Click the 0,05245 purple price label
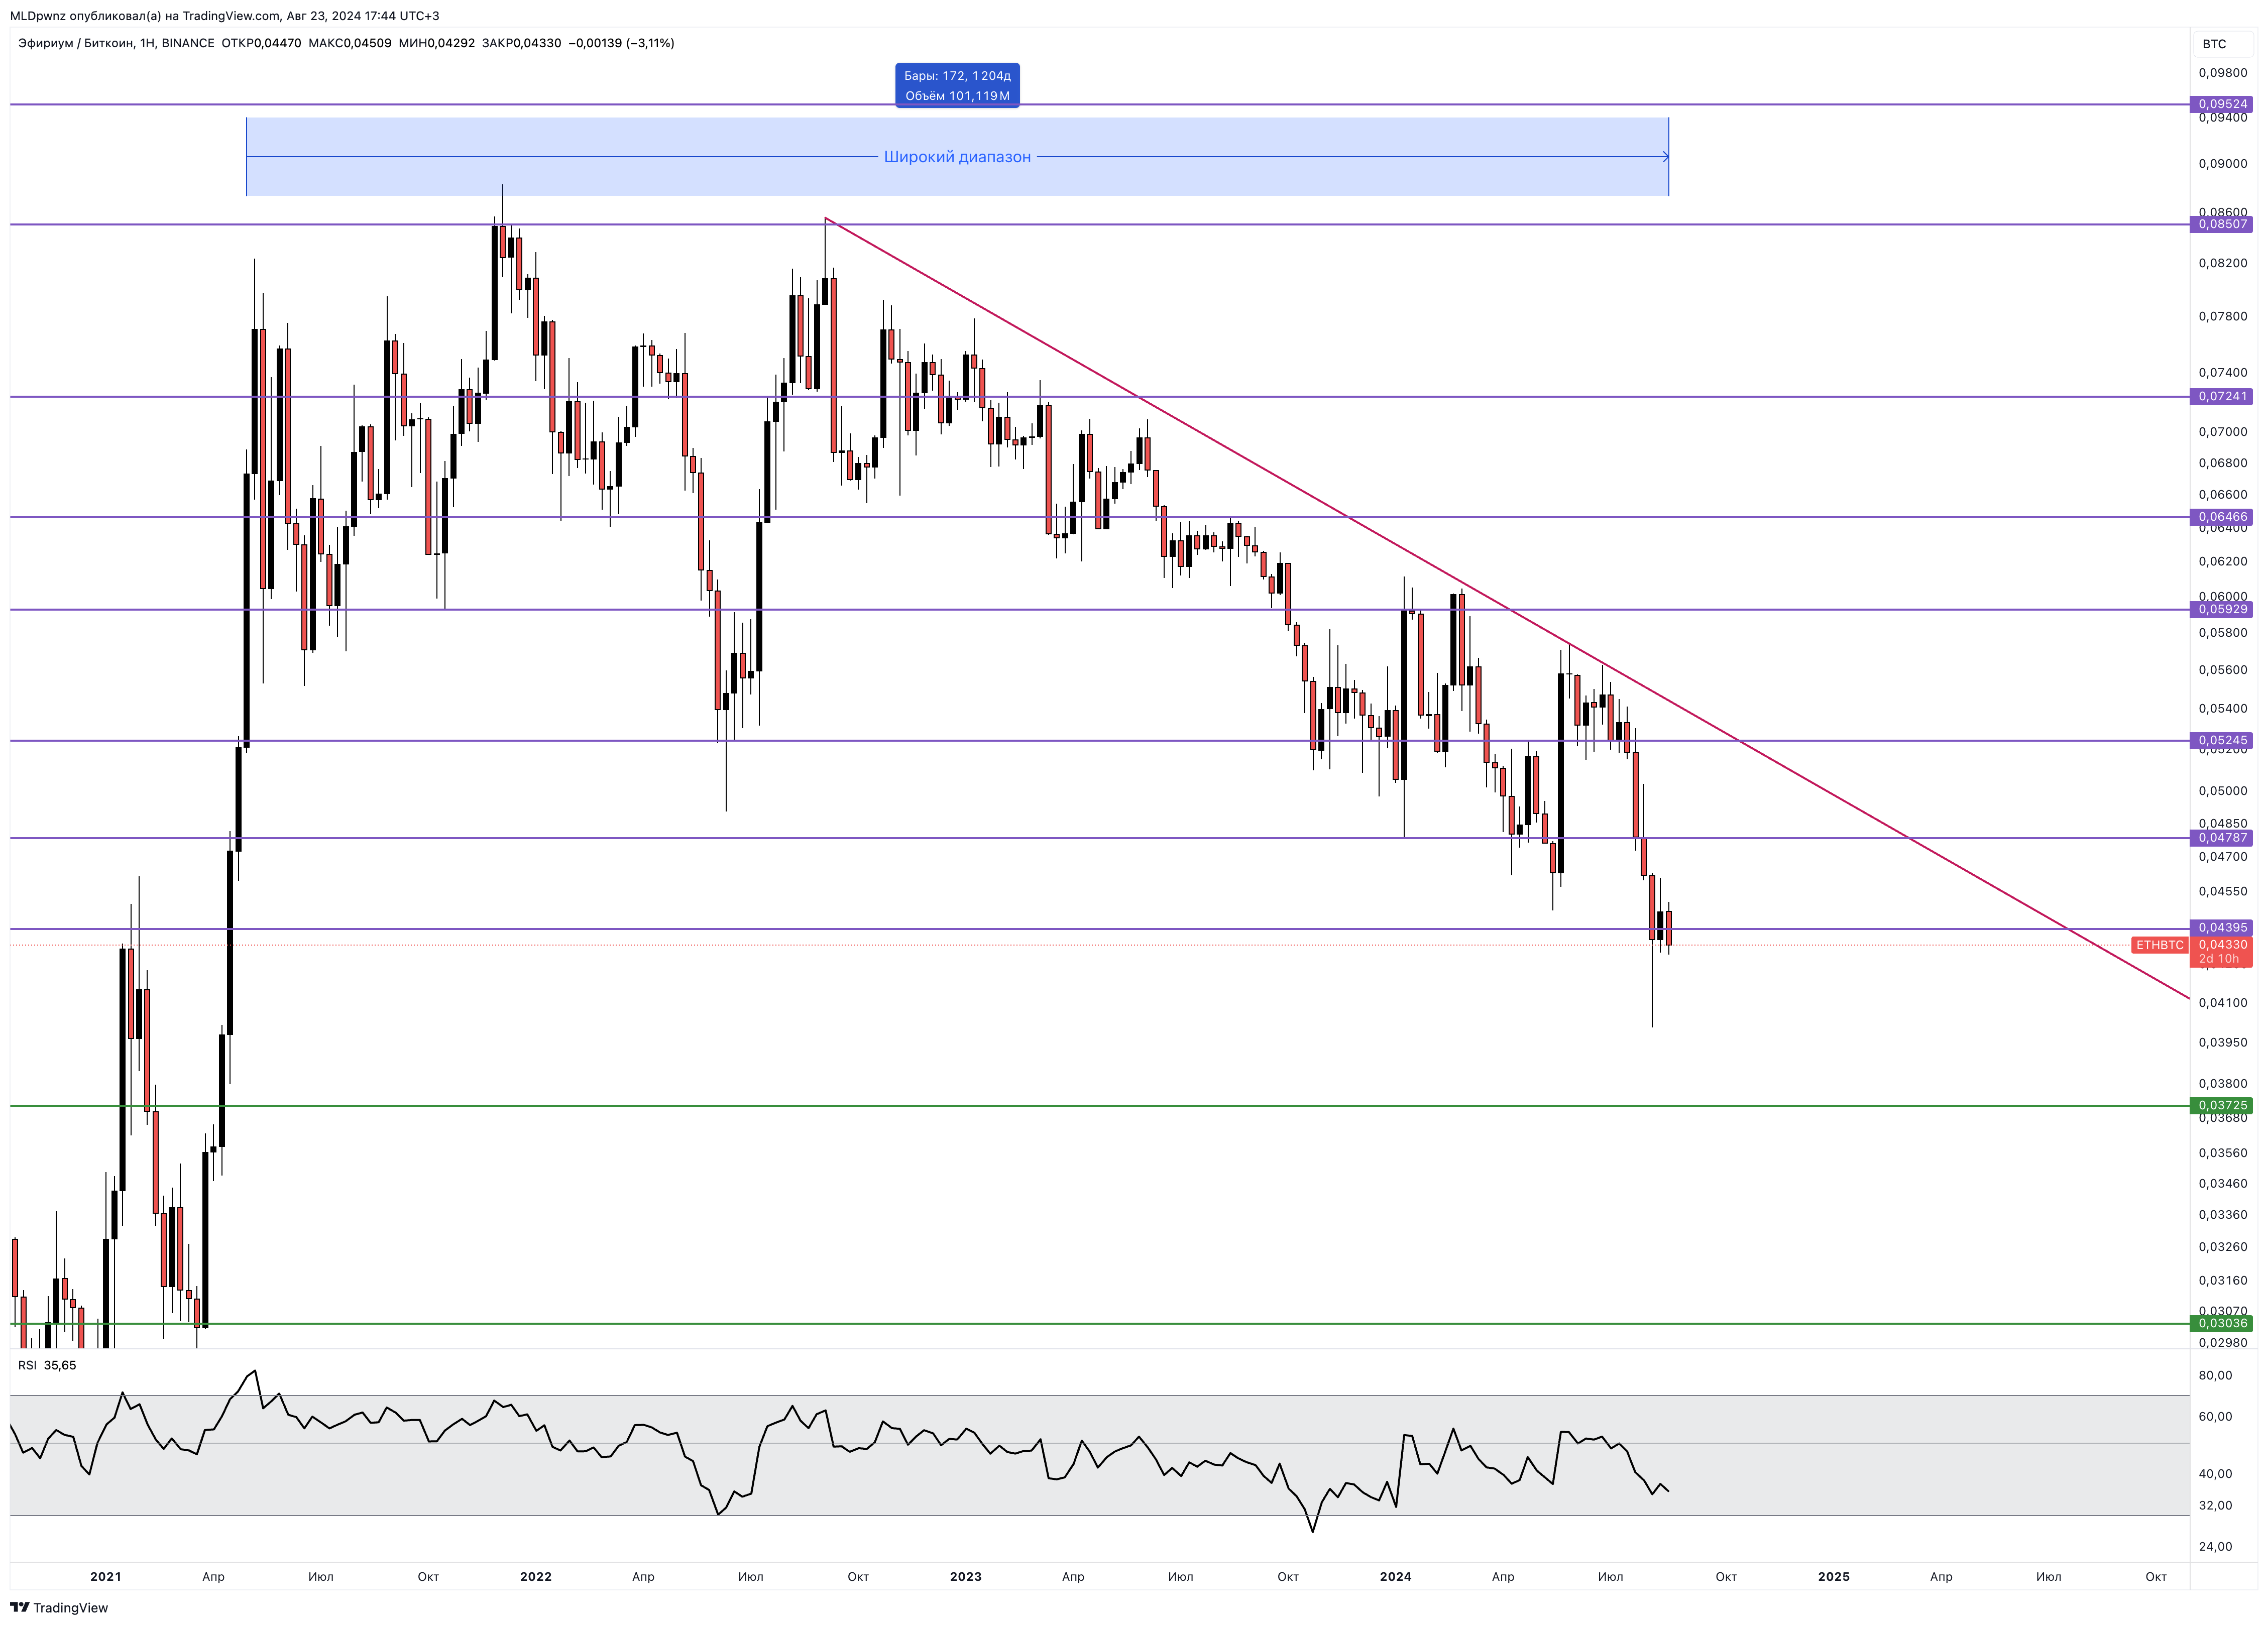This screenshot has height=1625, width=2268. coord(2222,740)
